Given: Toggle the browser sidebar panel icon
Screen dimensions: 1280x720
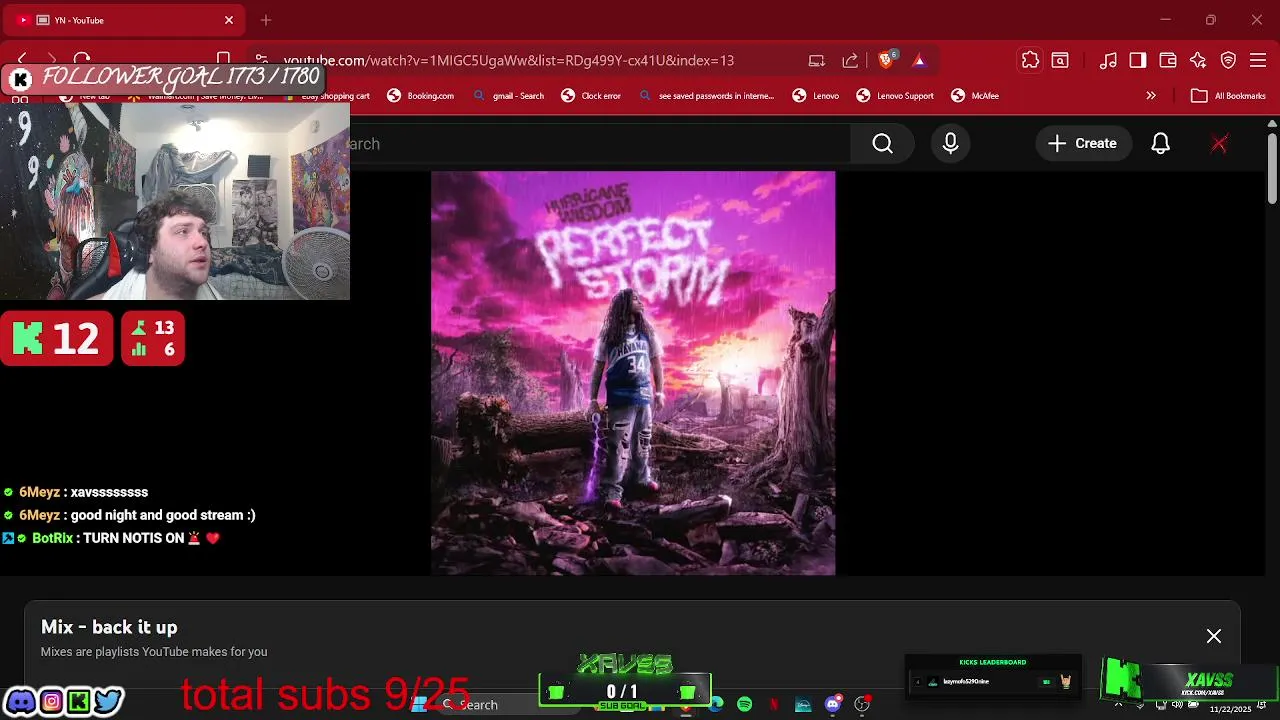Looking at the screenshot, I should (1138, 60).
